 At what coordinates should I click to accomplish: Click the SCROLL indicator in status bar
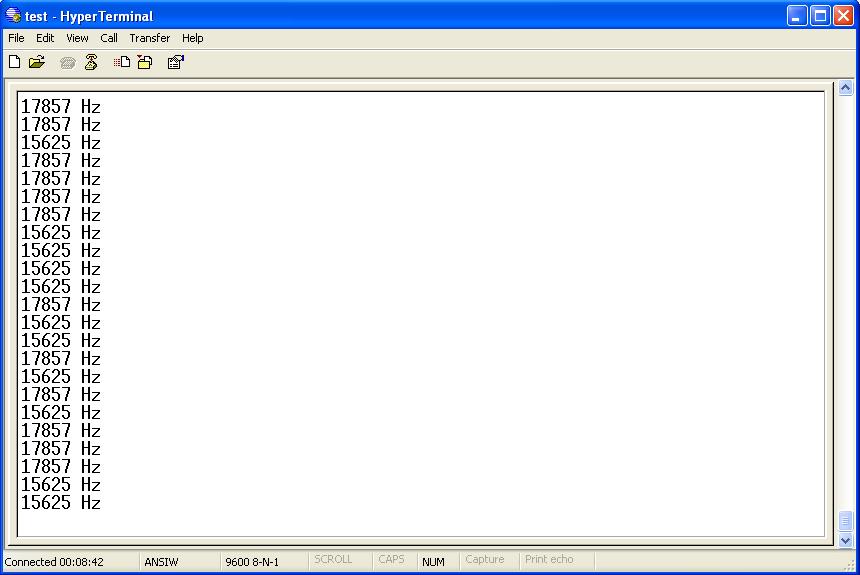click(x=333, y=559)
